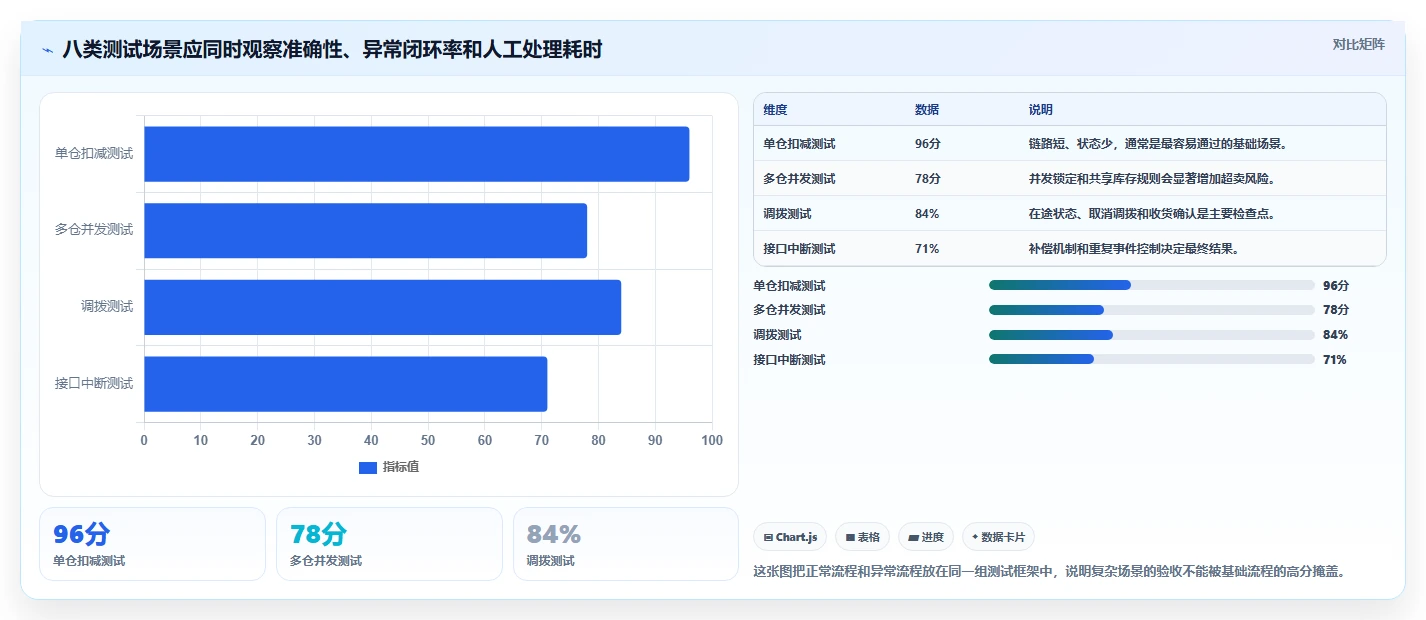Click the description starting 链路短、状态少
The image size is (1426, 620).
pyautogui.click(x=1158, y=144)
